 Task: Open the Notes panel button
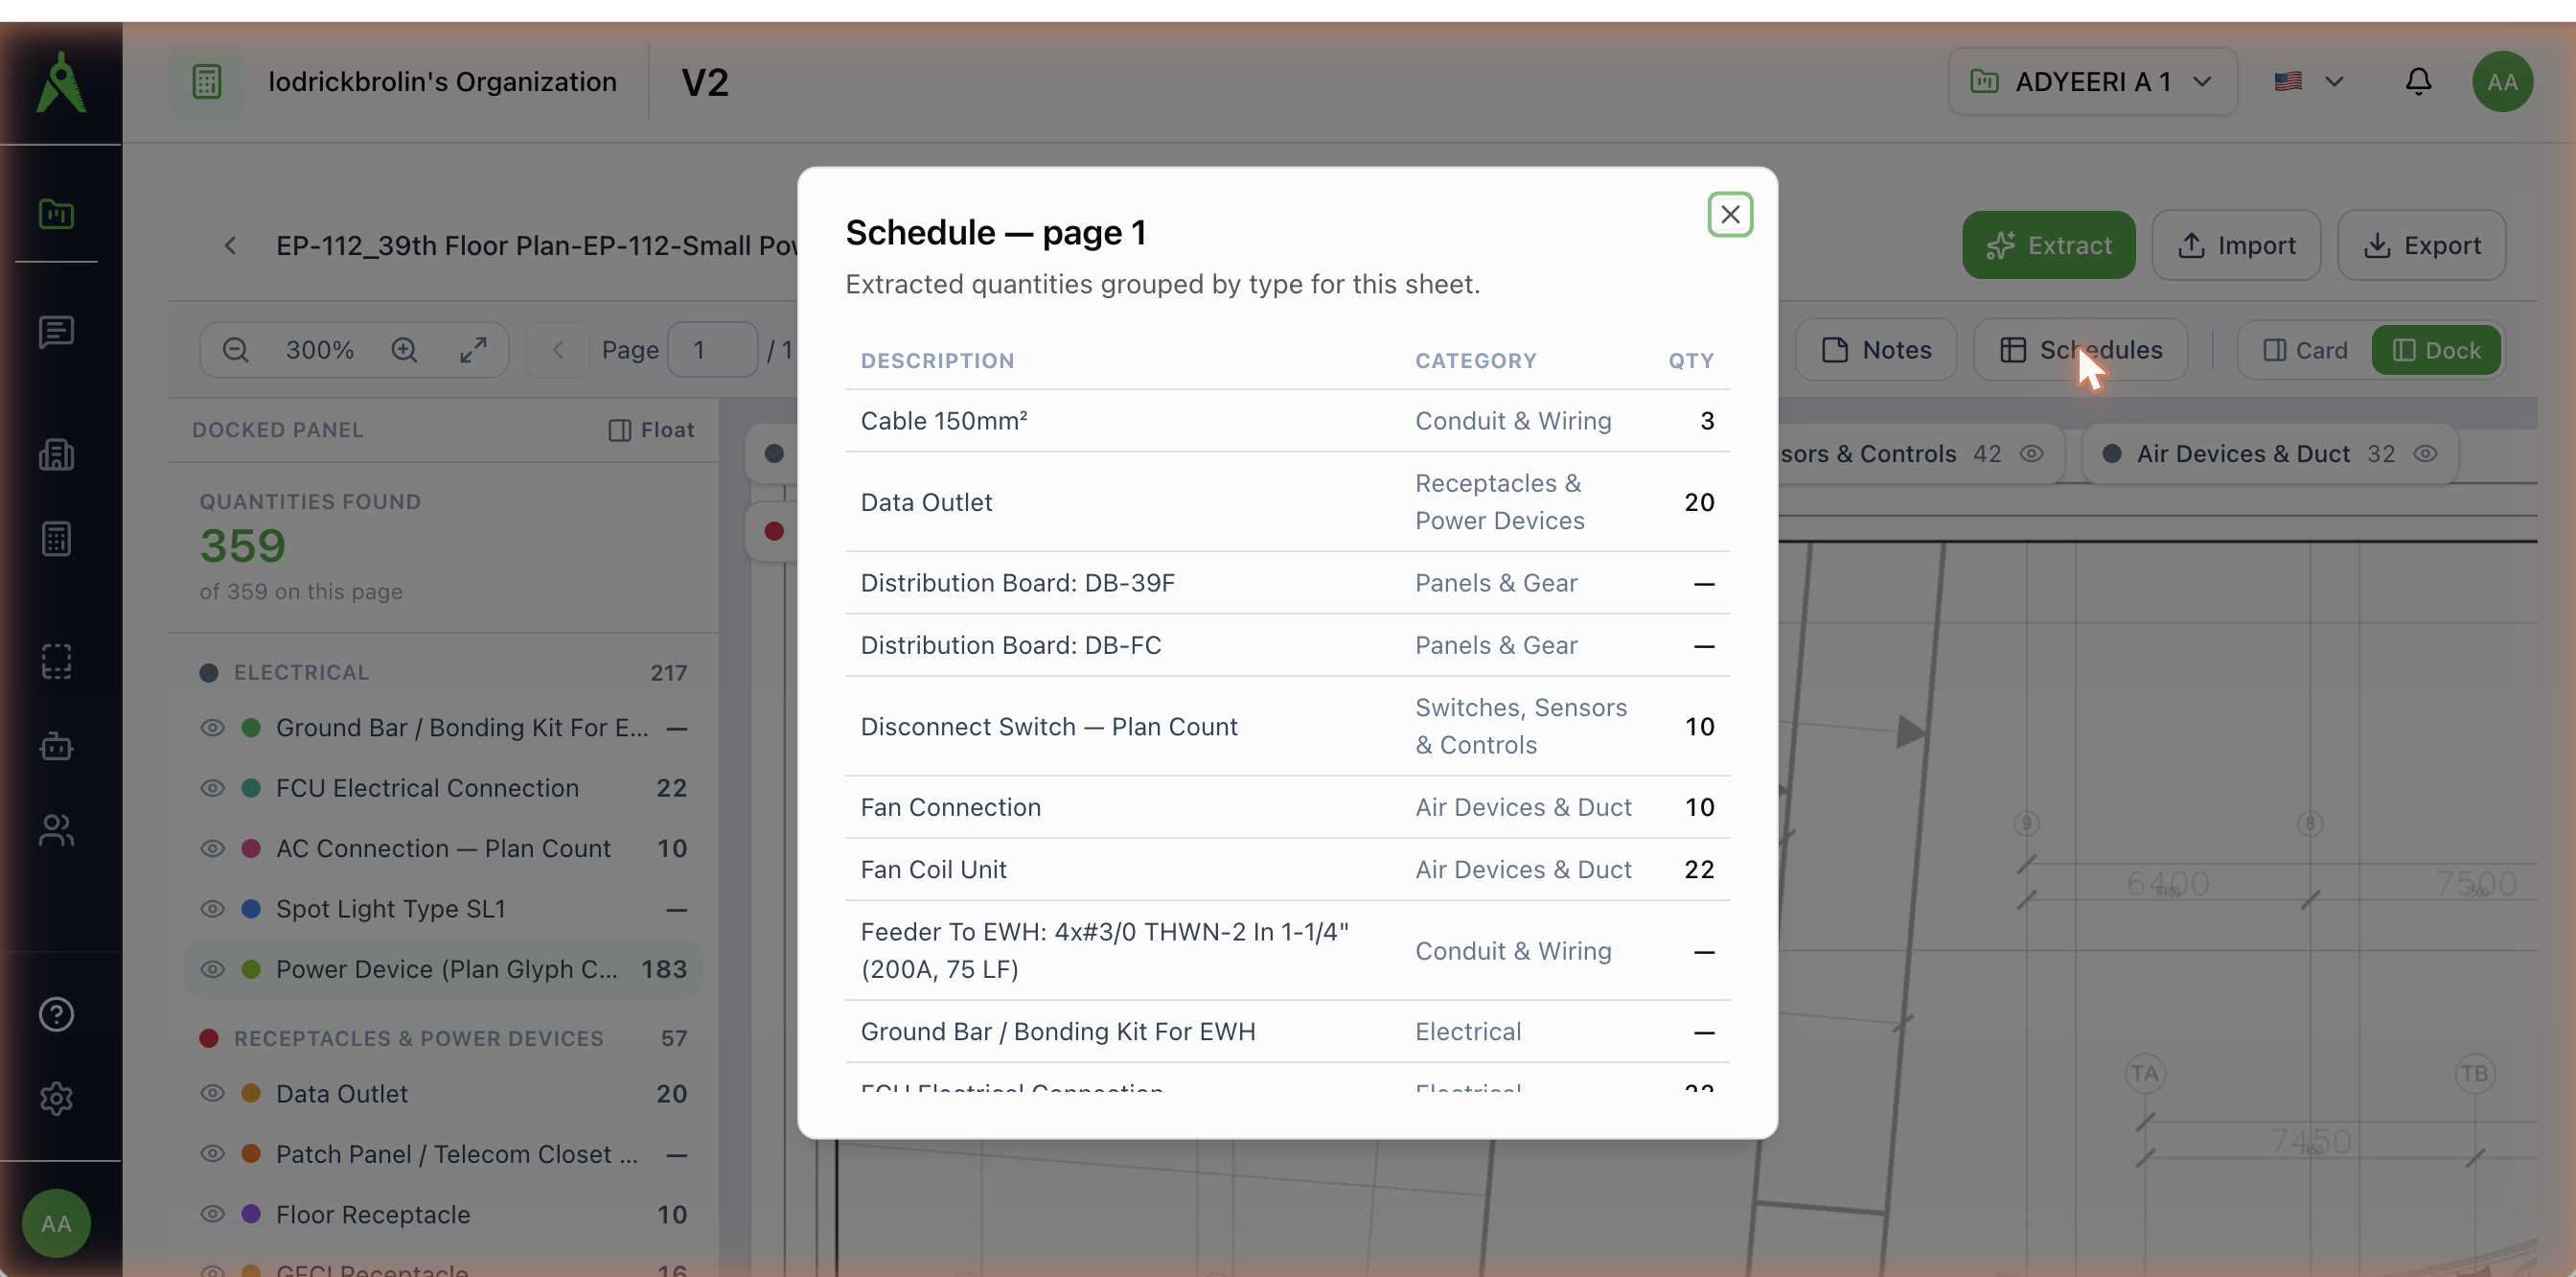(1876, 349)
